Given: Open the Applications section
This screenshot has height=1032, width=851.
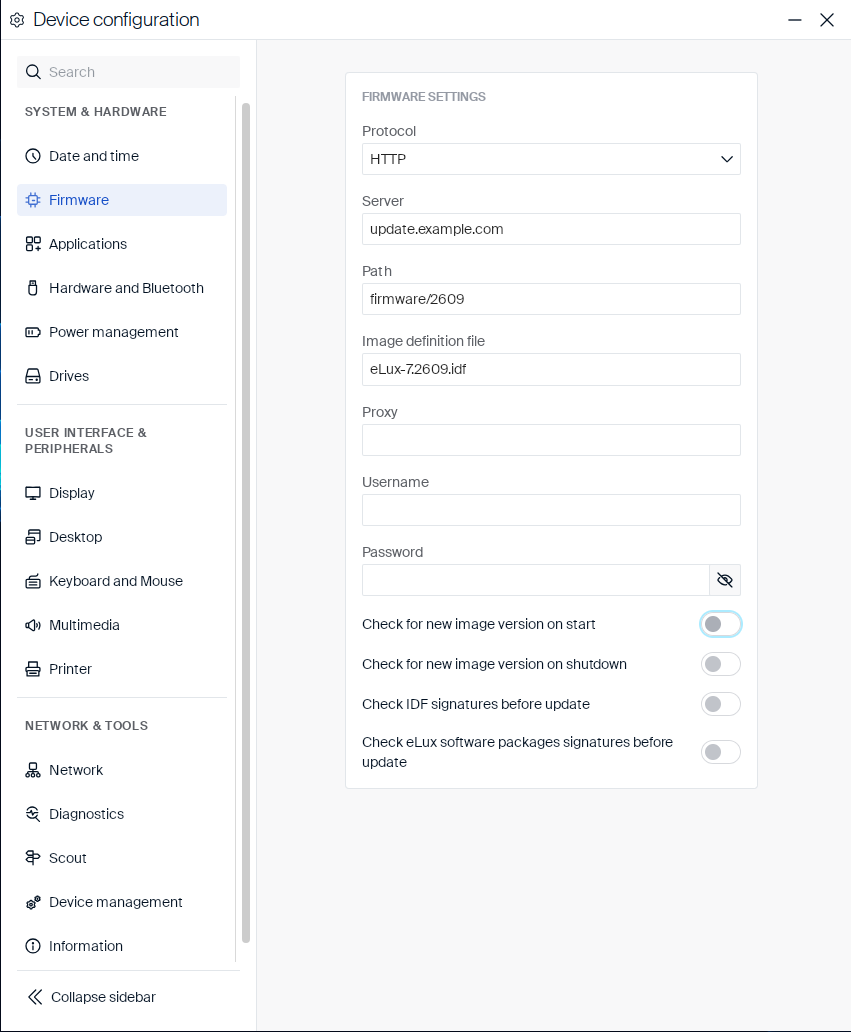Looking at the screenshot, I should (x=122, y=244).
